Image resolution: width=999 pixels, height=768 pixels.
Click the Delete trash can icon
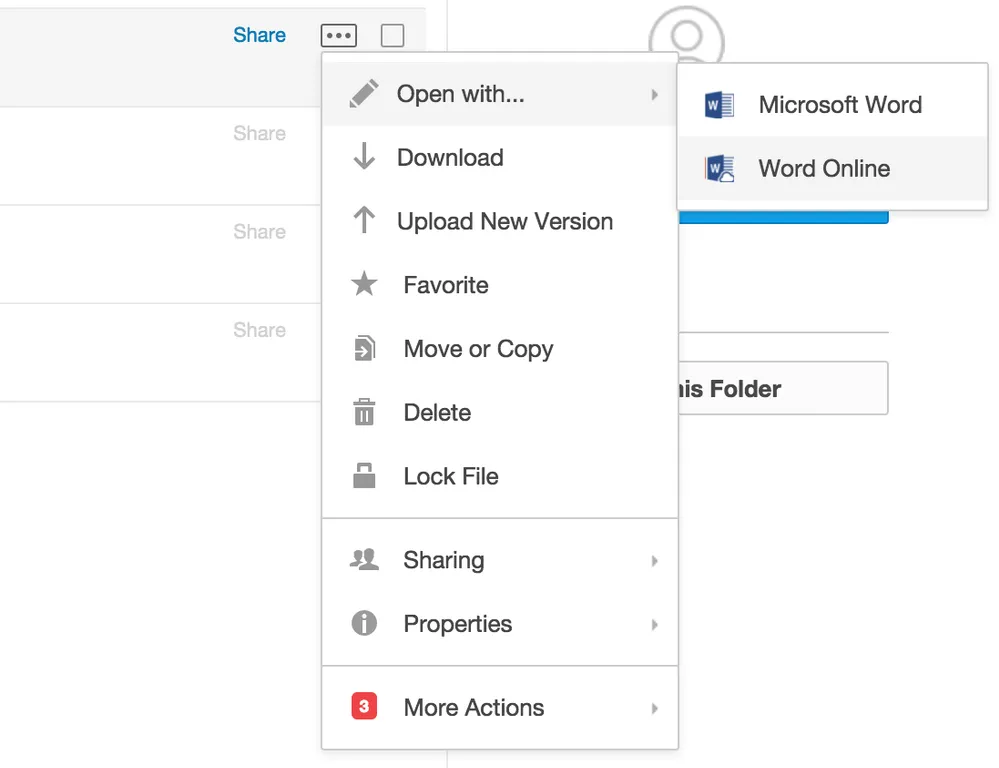[364, 412]
